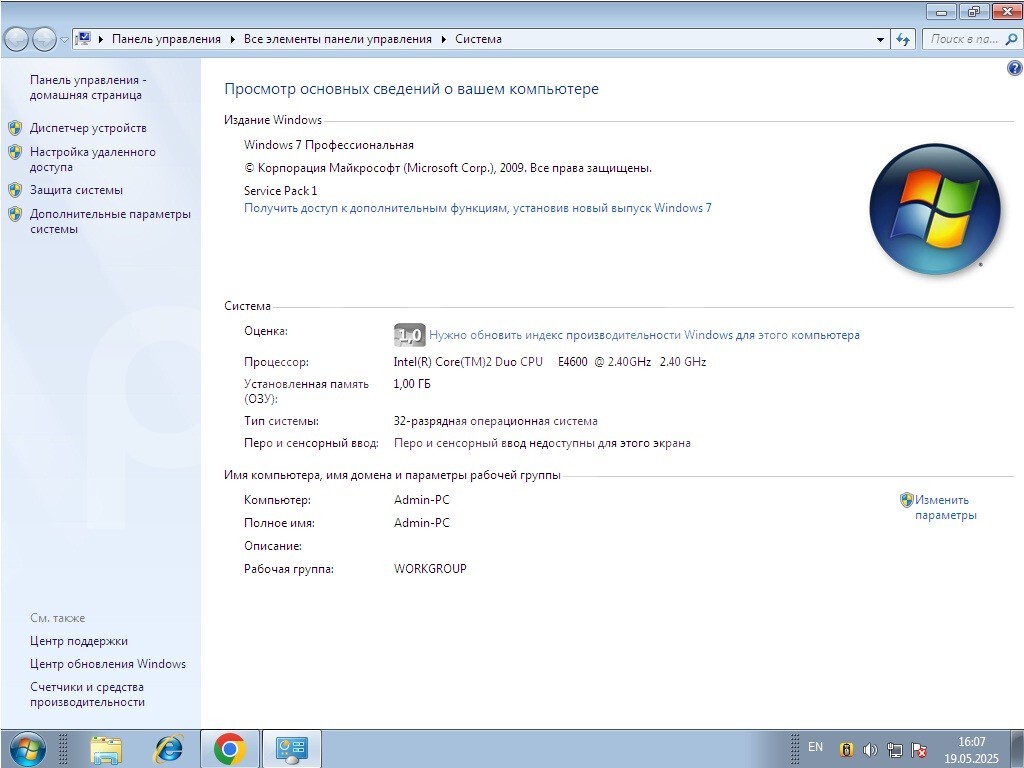The height and width of the screenshot is (768, 1024).
Task: Click the help question mark icon
Action: point(1015,69)
